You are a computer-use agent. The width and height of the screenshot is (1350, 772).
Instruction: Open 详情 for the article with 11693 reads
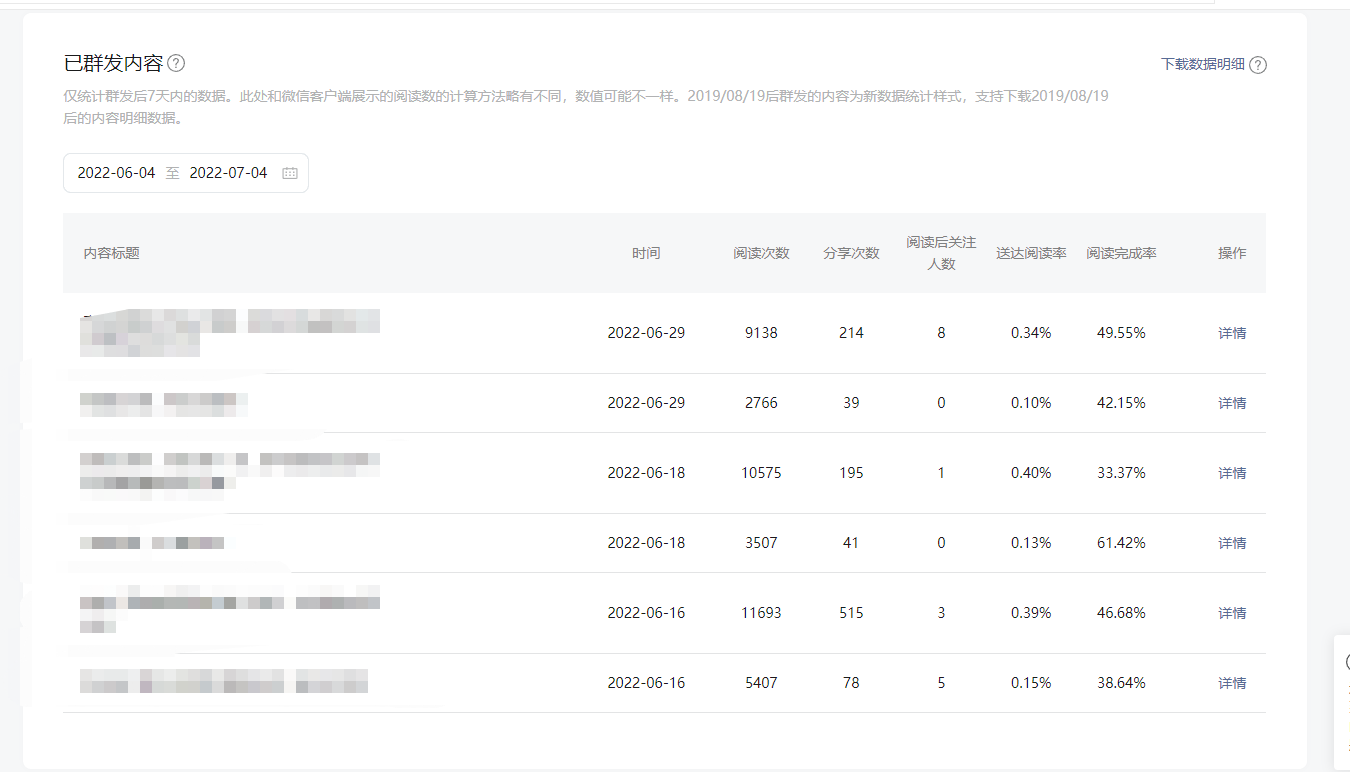tap(1232, 613)
